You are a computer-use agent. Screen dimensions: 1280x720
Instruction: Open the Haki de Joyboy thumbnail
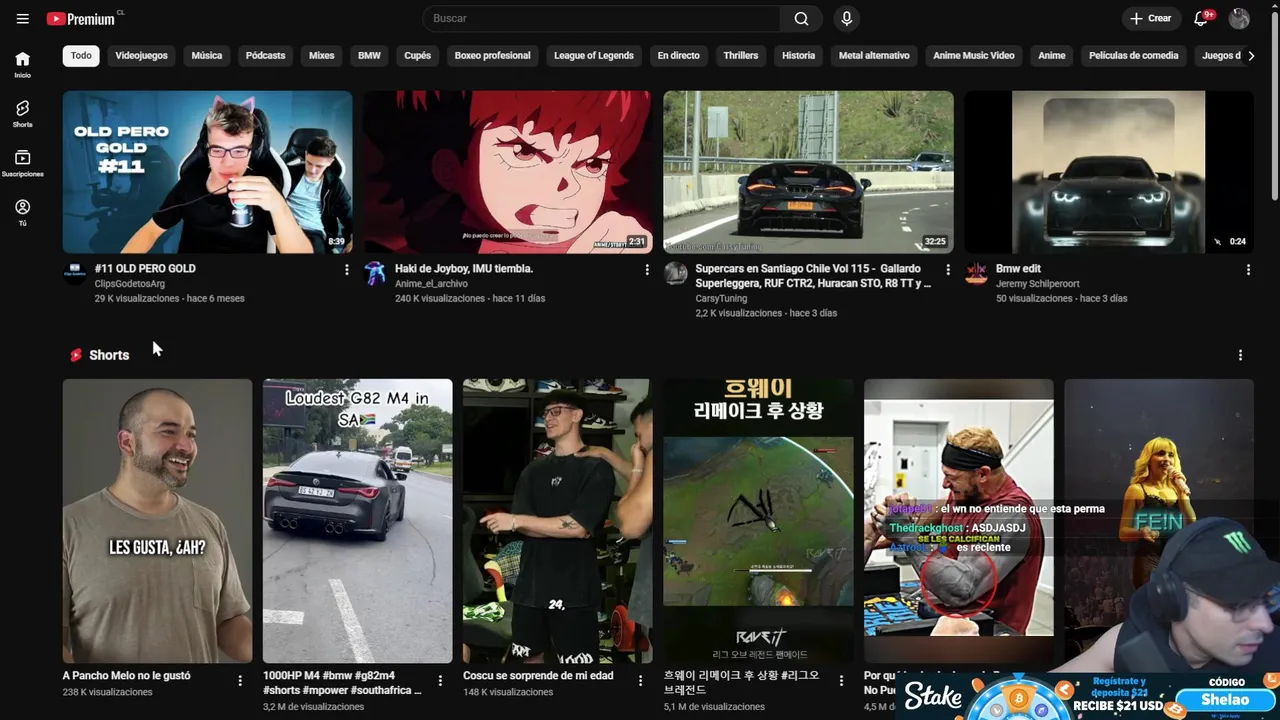(508, 172)
